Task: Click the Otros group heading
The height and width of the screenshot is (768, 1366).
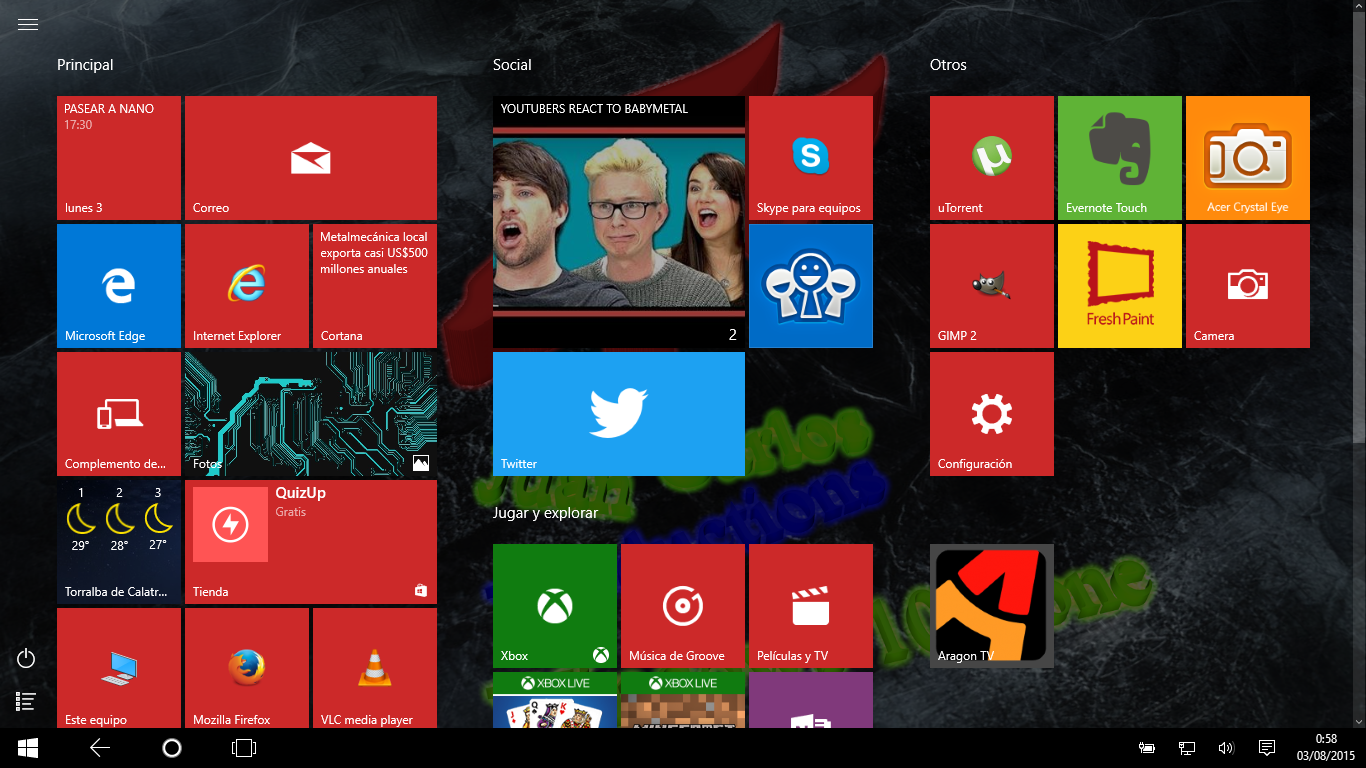Action: pos(948,65)
